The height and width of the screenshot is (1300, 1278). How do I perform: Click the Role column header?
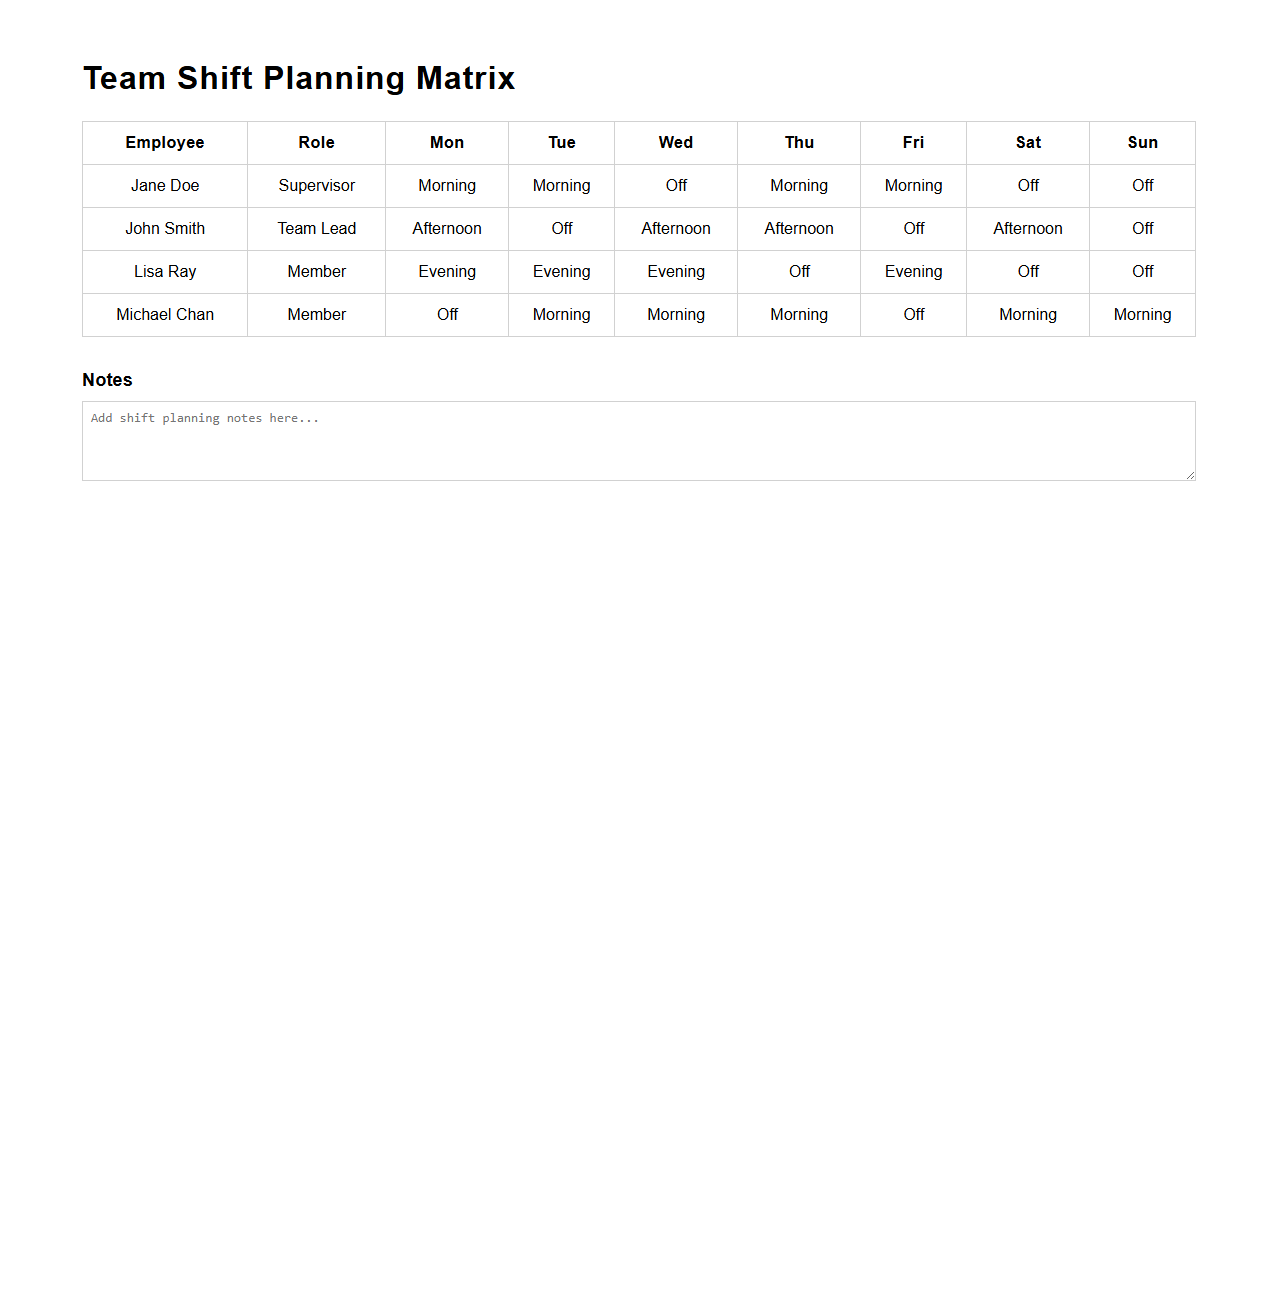[316, 143]
